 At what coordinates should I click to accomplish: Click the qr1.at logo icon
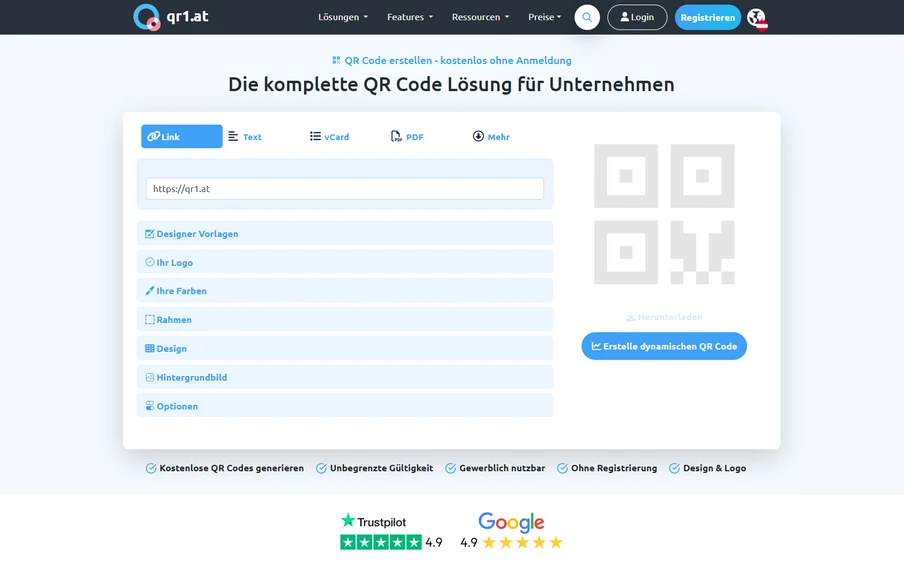tap(146, 17)
